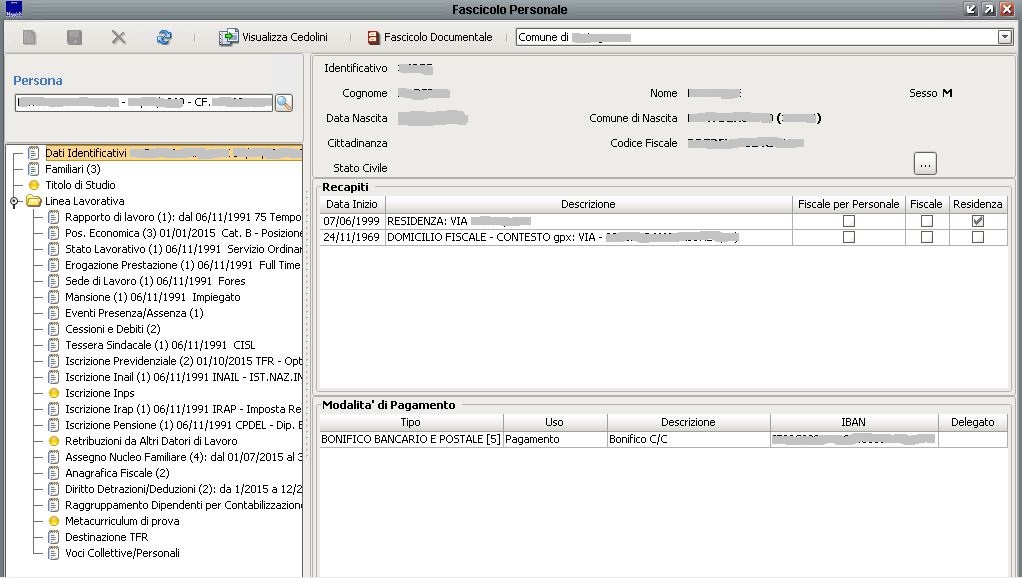The image size is (1022, 578).
Task: Tick Fiscale per Personale for RESIDENZA row
Action: click(848, 221)
